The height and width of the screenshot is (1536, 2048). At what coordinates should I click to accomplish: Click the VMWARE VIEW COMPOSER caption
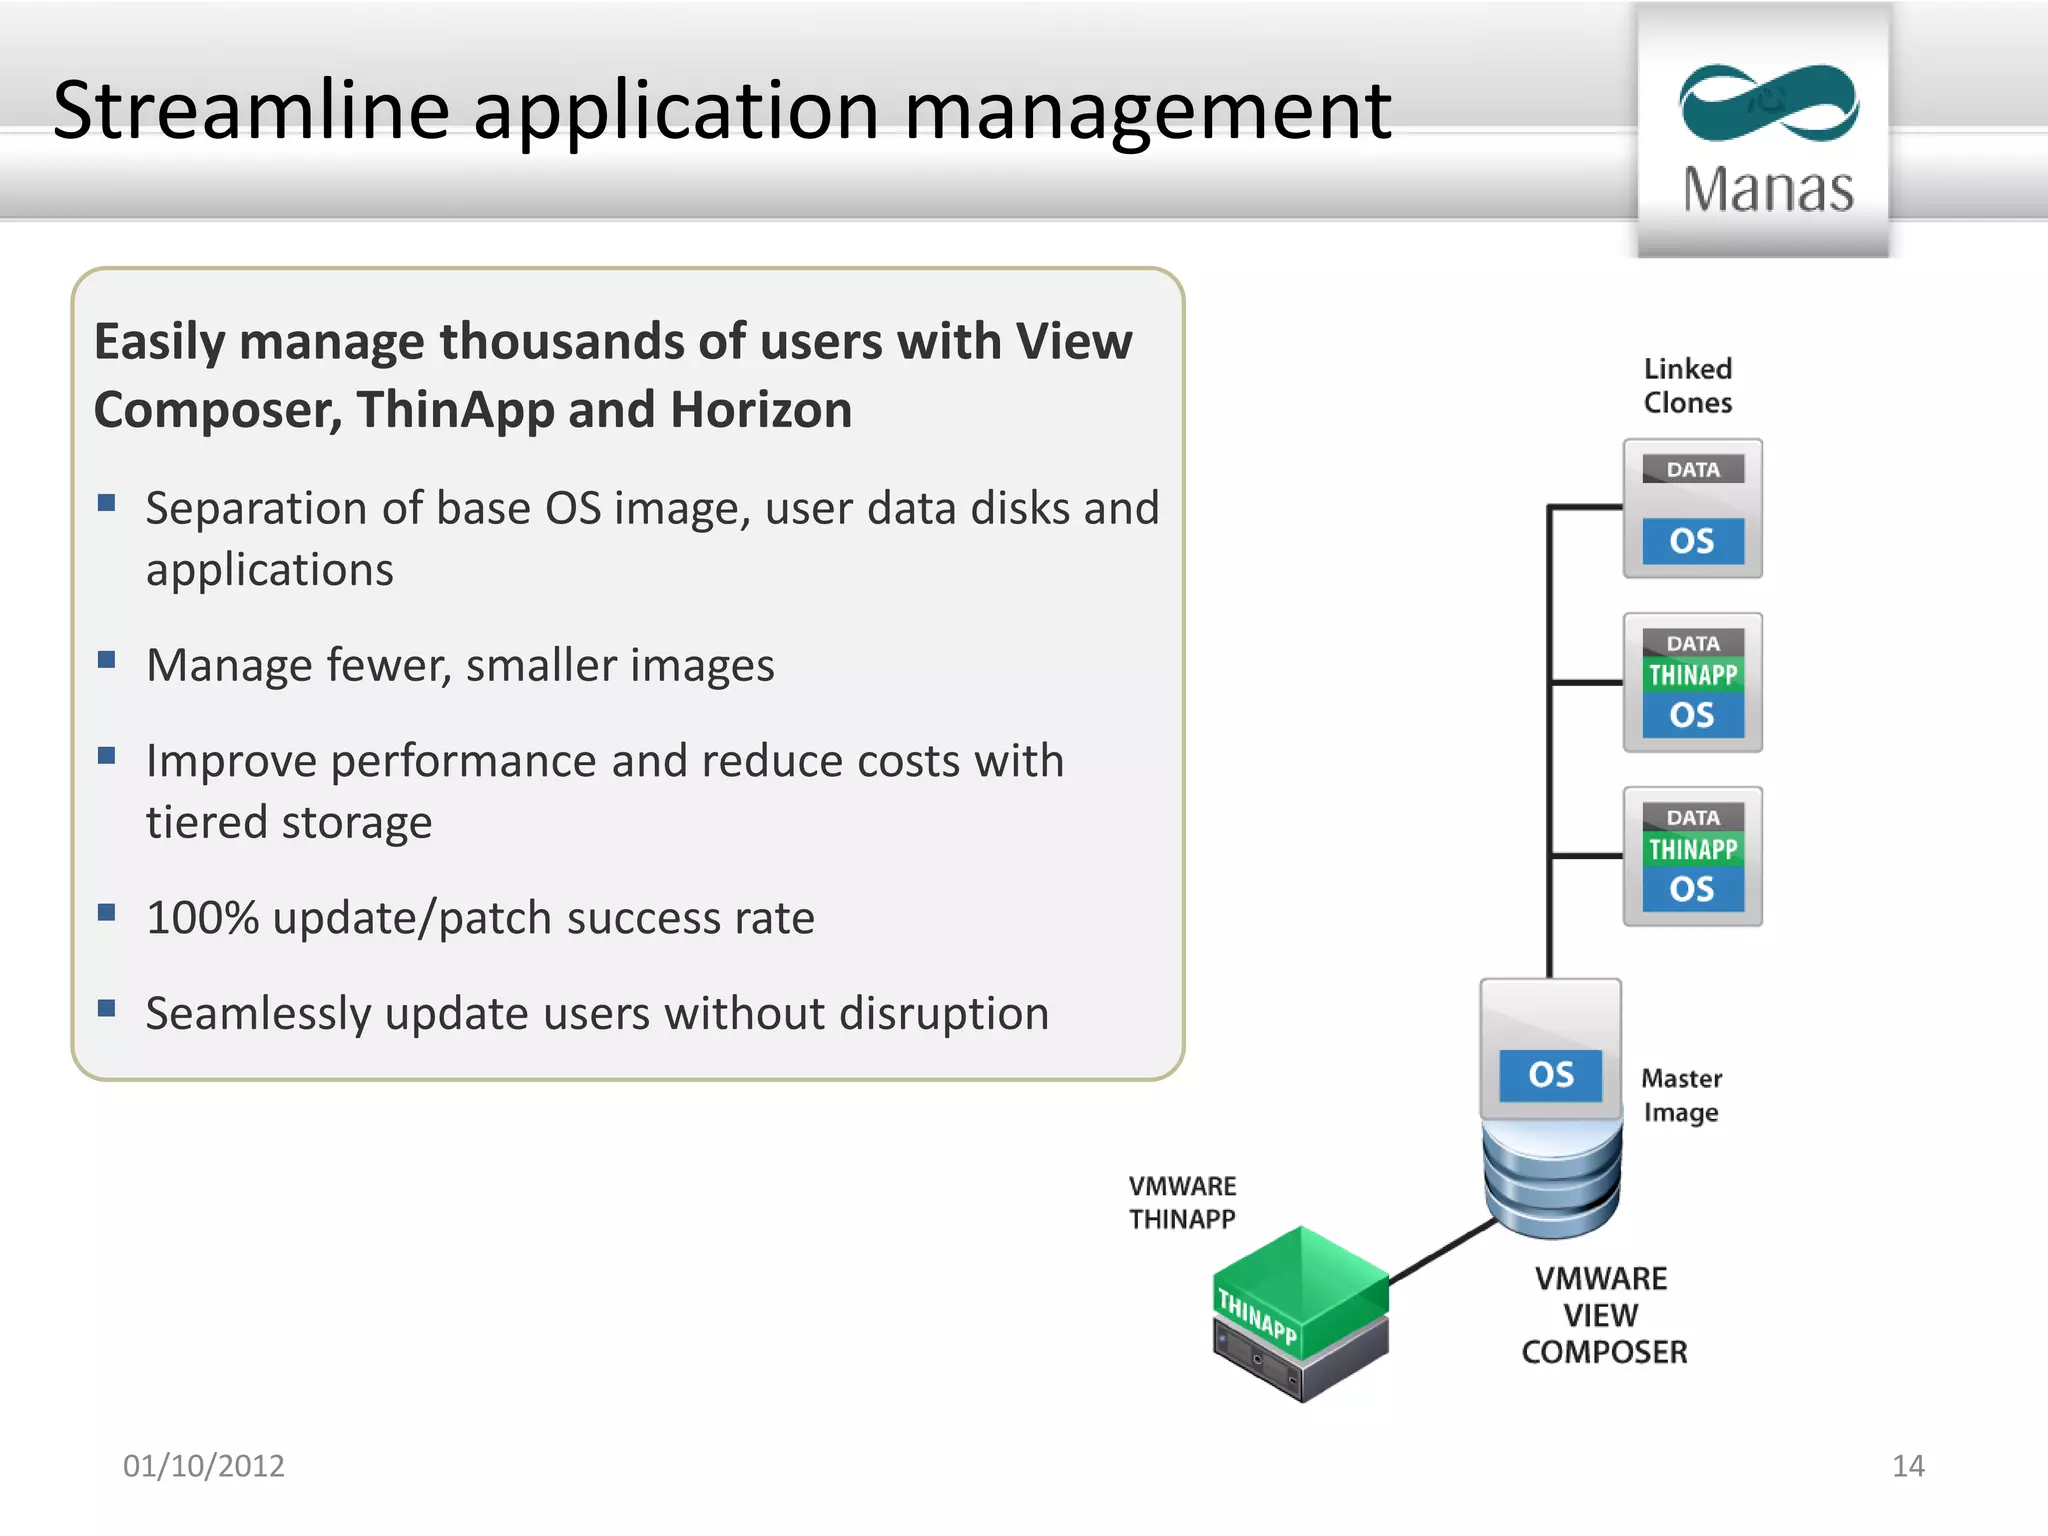click(x=1603, y=1314)
